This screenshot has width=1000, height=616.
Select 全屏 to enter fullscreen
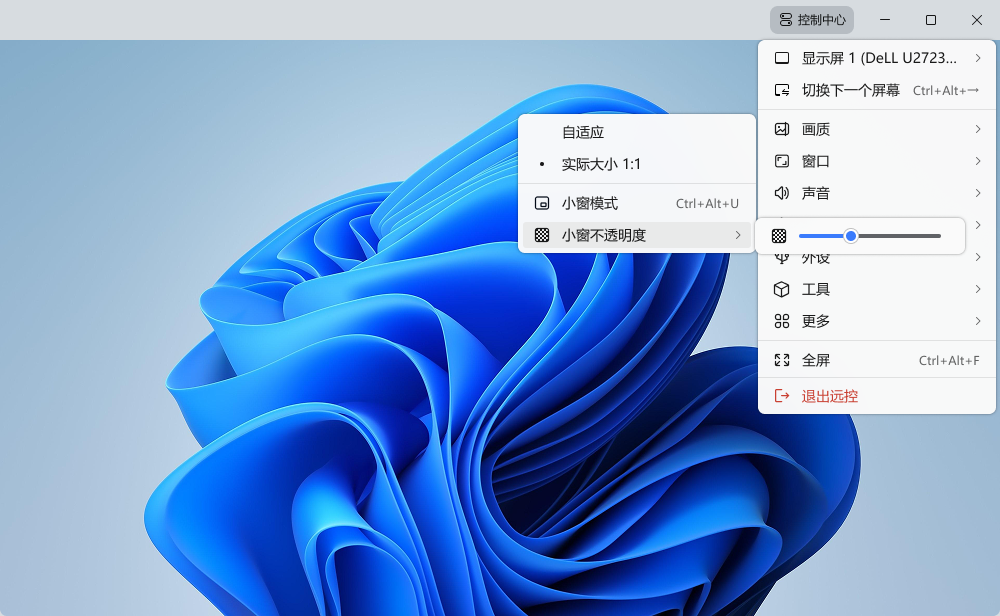[877, 360]
